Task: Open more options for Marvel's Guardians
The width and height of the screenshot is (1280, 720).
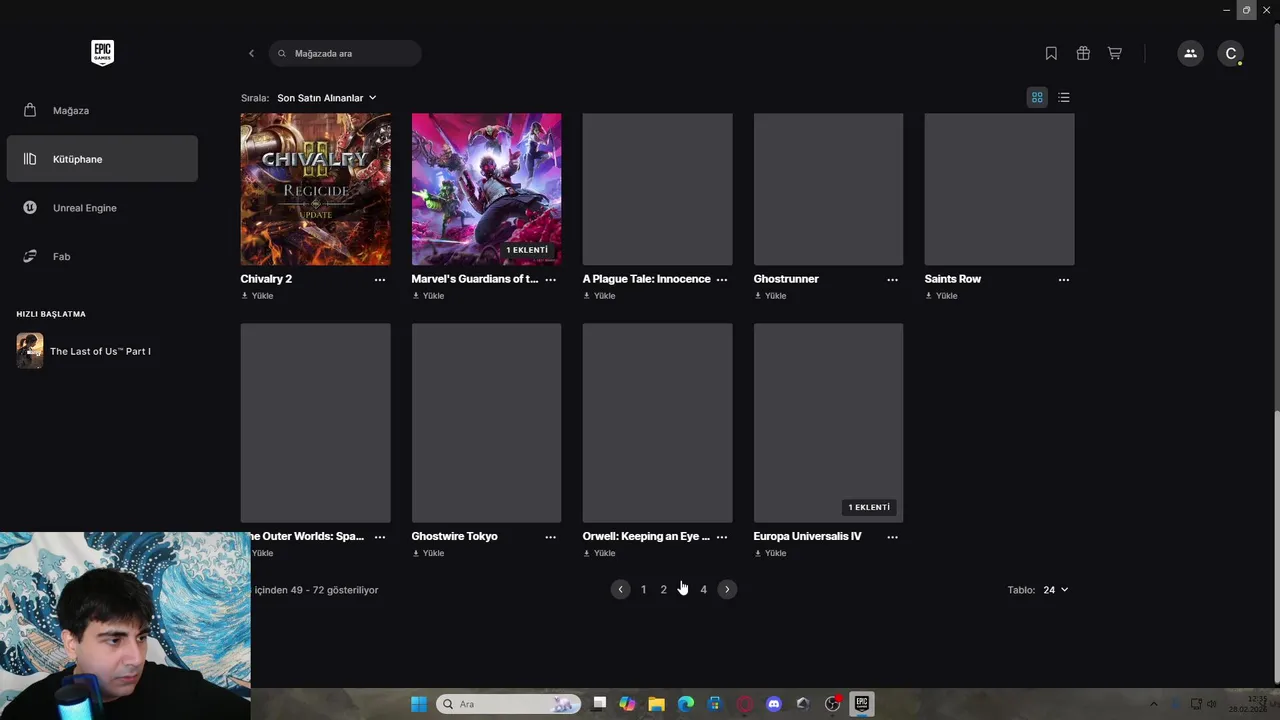Action: (550, 280)
